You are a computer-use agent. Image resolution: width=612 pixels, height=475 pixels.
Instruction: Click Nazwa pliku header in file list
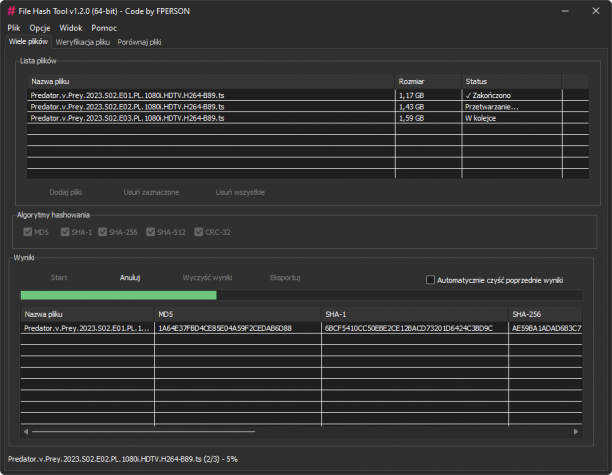tap(211, 82)
